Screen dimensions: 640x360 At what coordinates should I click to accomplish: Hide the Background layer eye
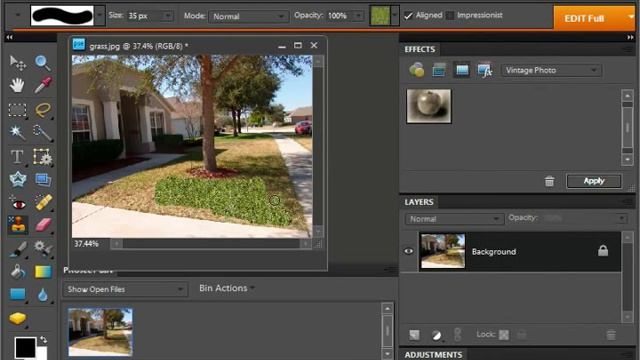pos(409,251)
